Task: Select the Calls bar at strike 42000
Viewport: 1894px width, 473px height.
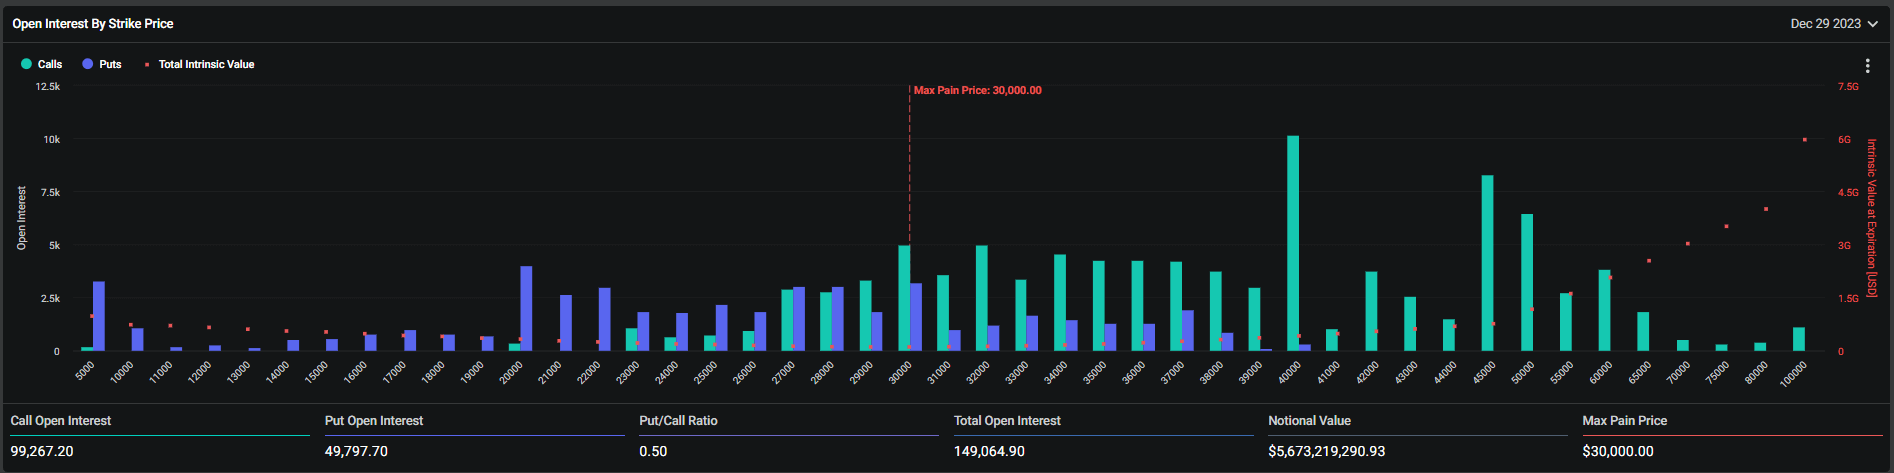Action: tap(1371, 311)
